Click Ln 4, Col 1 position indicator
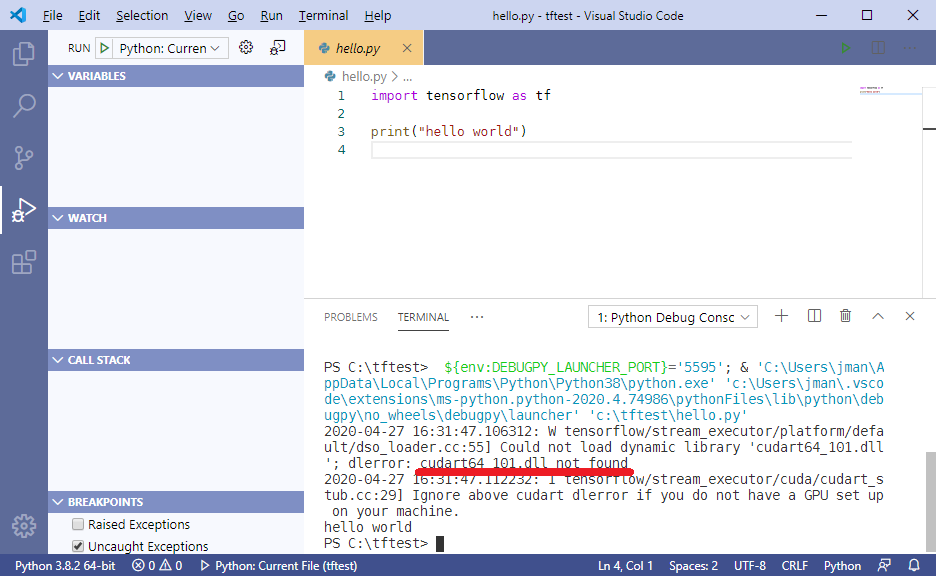This screenshot has height=576, width=936. point(626,565)
